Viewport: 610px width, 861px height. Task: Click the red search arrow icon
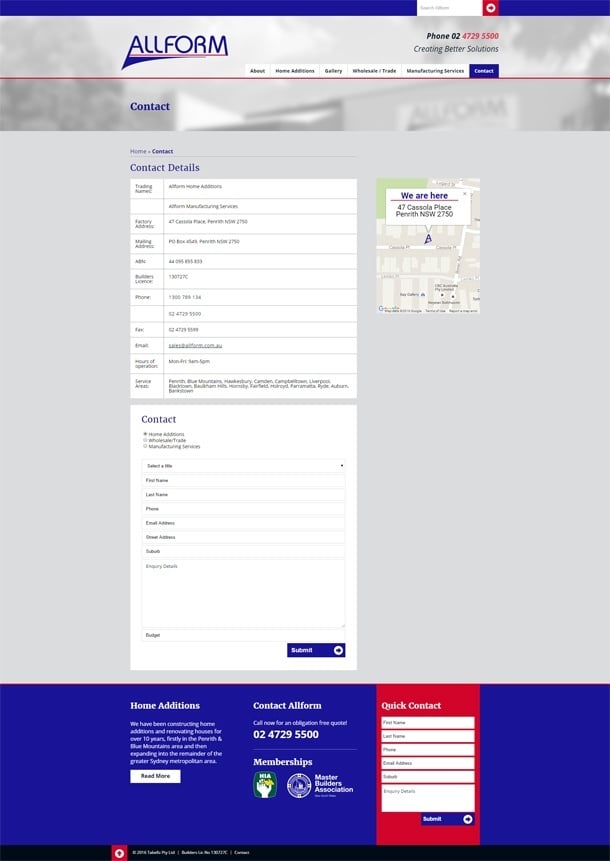490,8
